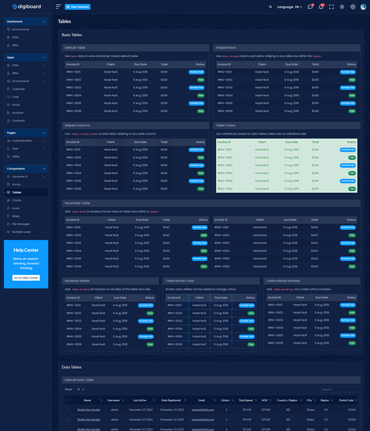The width and height of the screenshot is (370, 431).
Task: Collapse the Pages sidebar section
Action: tap(26, 133)
